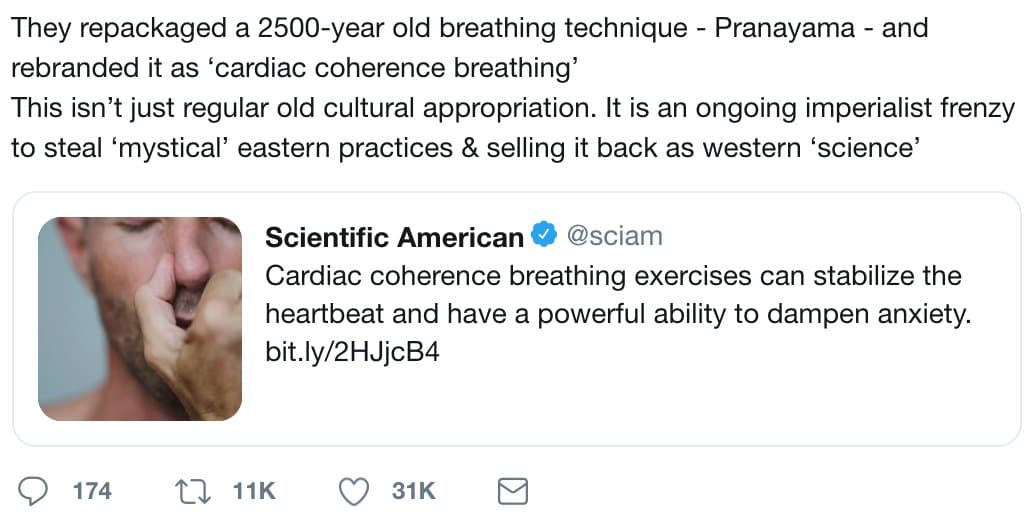Viewport: 1030px width, 520px height.
Task: Click the 31K likes count
Action: [x=413, y=491]
